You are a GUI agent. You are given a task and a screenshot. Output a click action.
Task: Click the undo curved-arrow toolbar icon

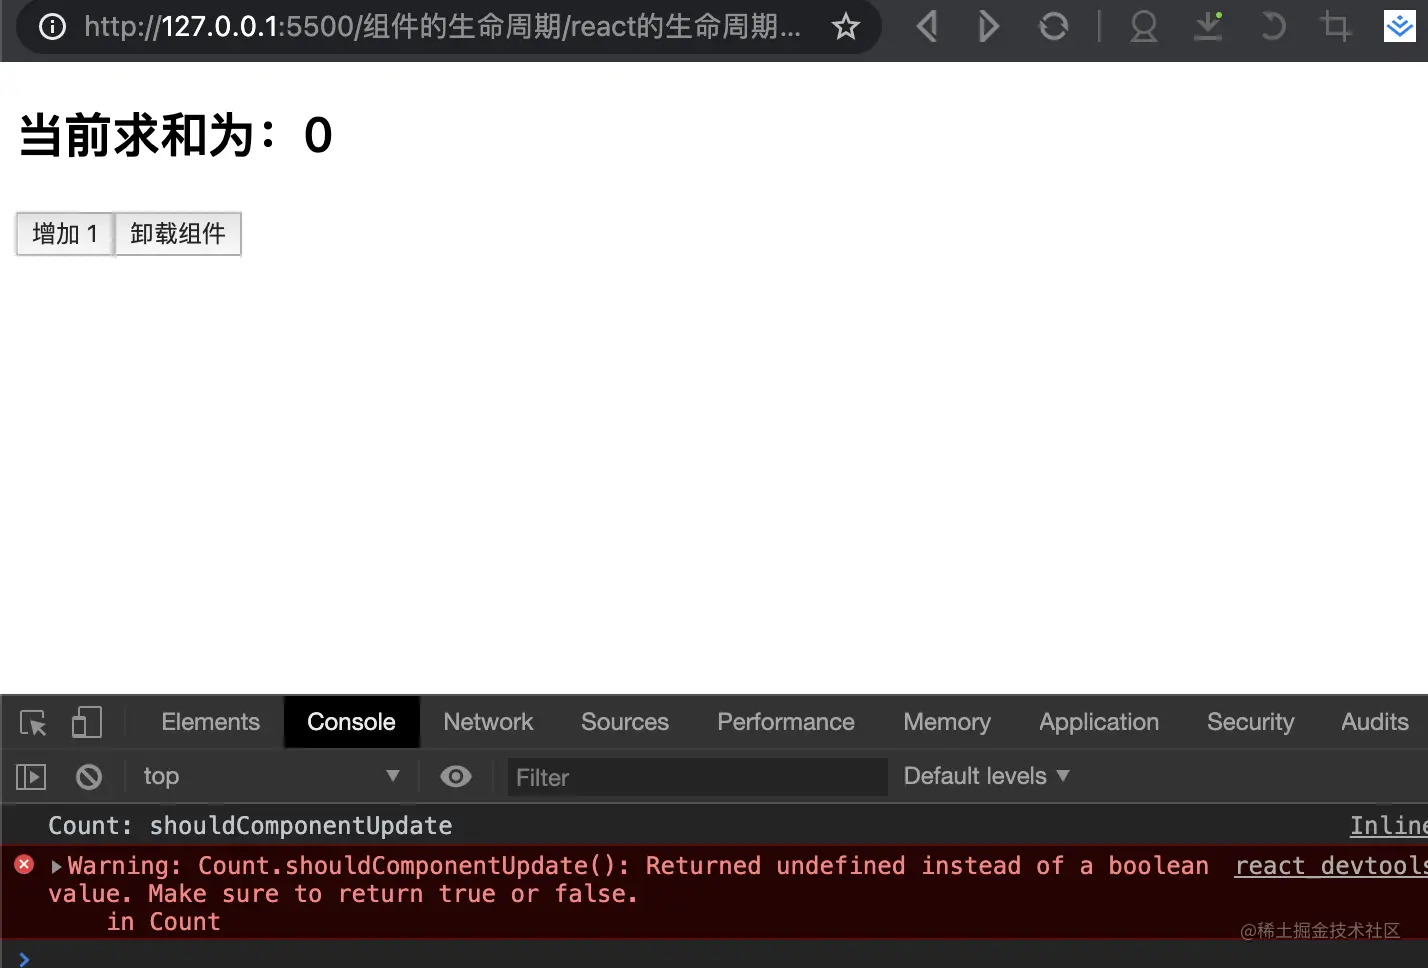pos(1272,27)
